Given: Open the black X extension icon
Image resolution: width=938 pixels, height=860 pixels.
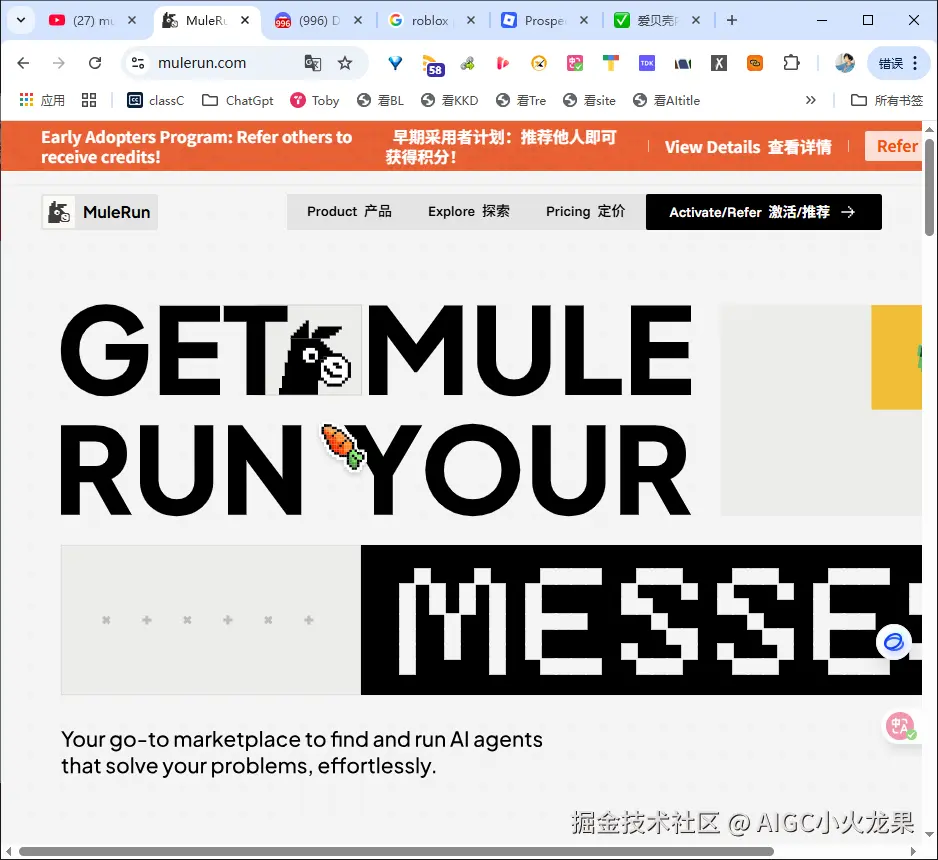Looking at the screenshot, I should coord(719,63).
